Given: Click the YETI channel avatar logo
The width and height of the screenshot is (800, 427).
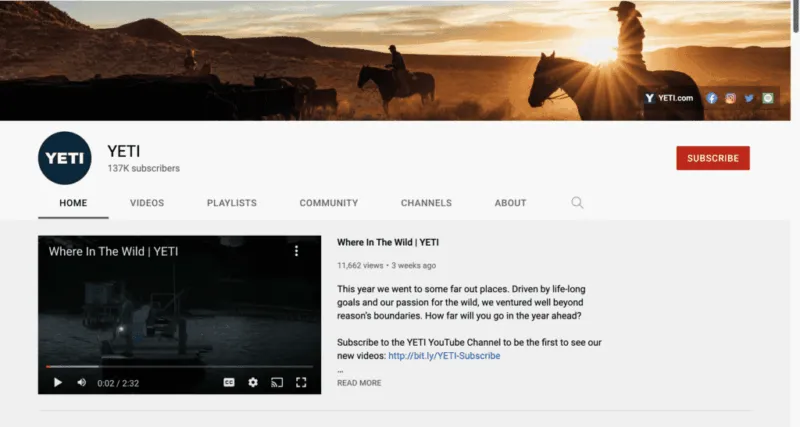Looking at the screenshot, I should click(65, 158).
